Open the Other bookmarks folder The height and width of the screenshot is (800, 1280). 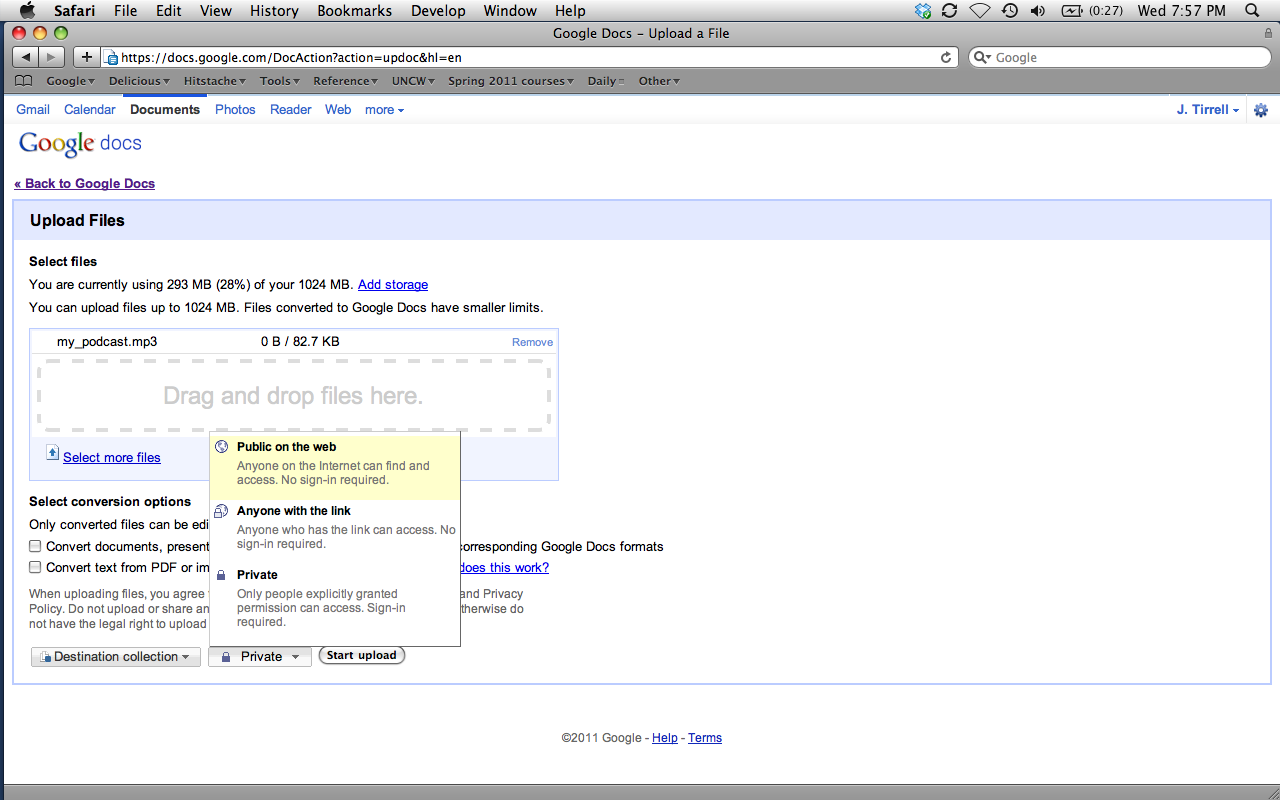coord(659,81)
